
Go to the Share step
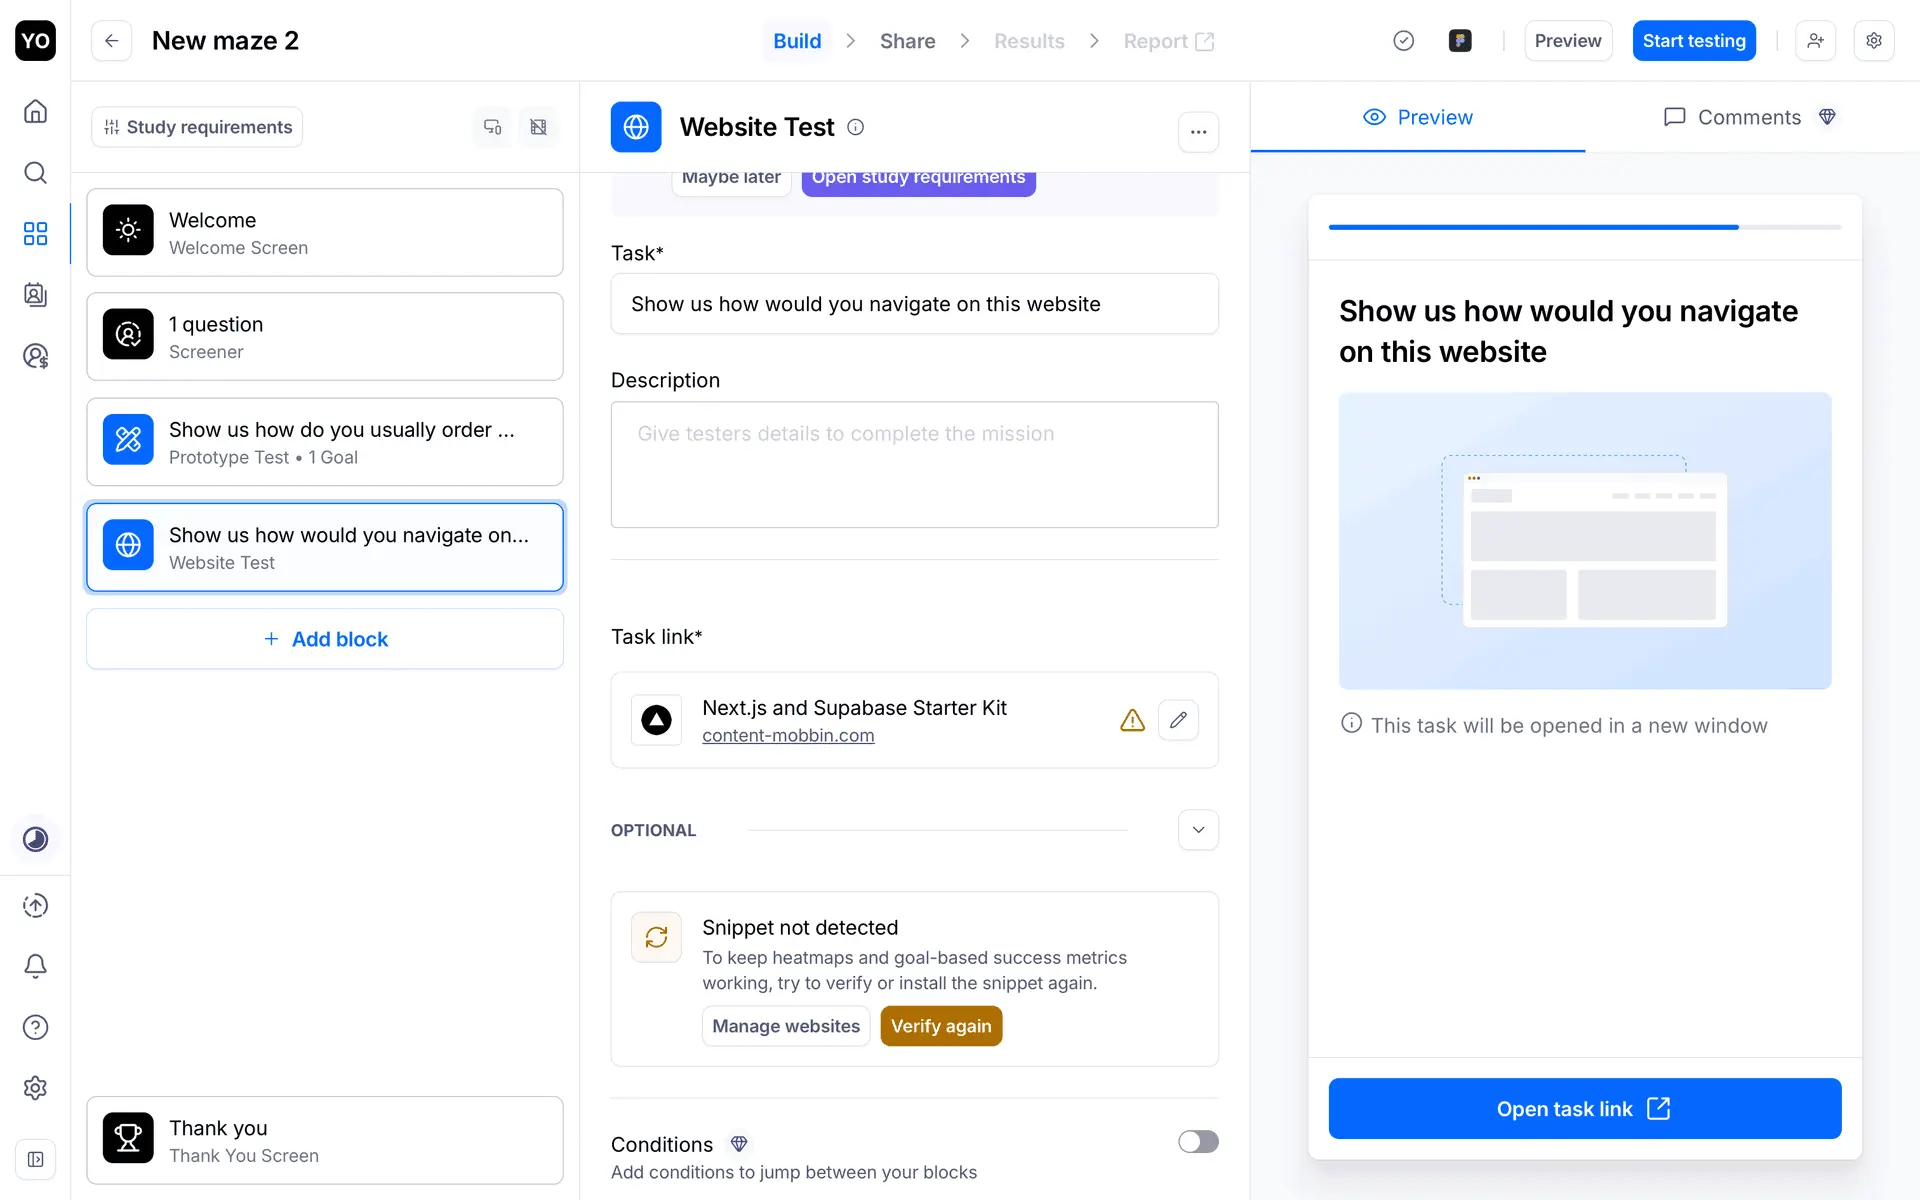point(907,41)
